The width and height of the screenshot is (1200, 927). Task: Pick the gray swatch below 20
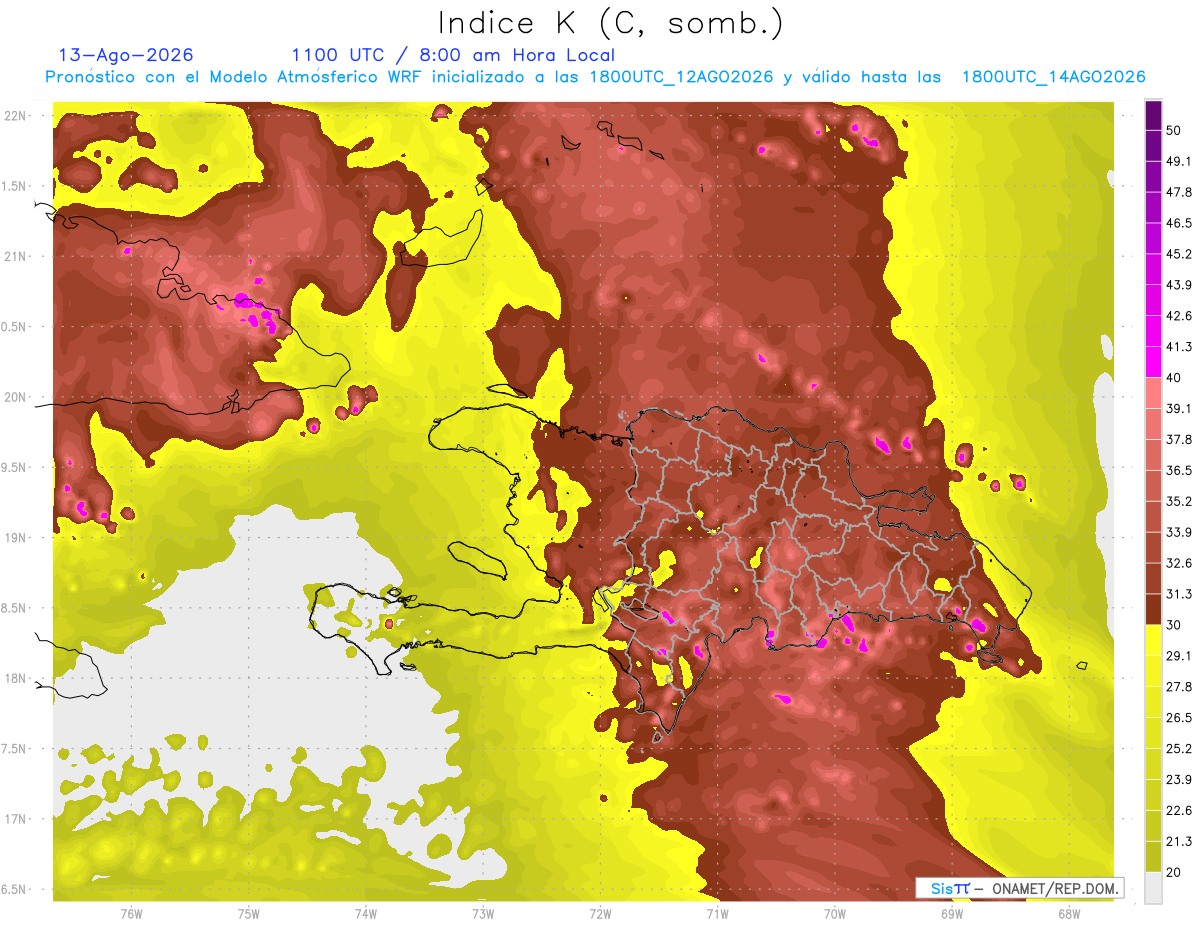pyautogui.click(x=1153, y=887)
